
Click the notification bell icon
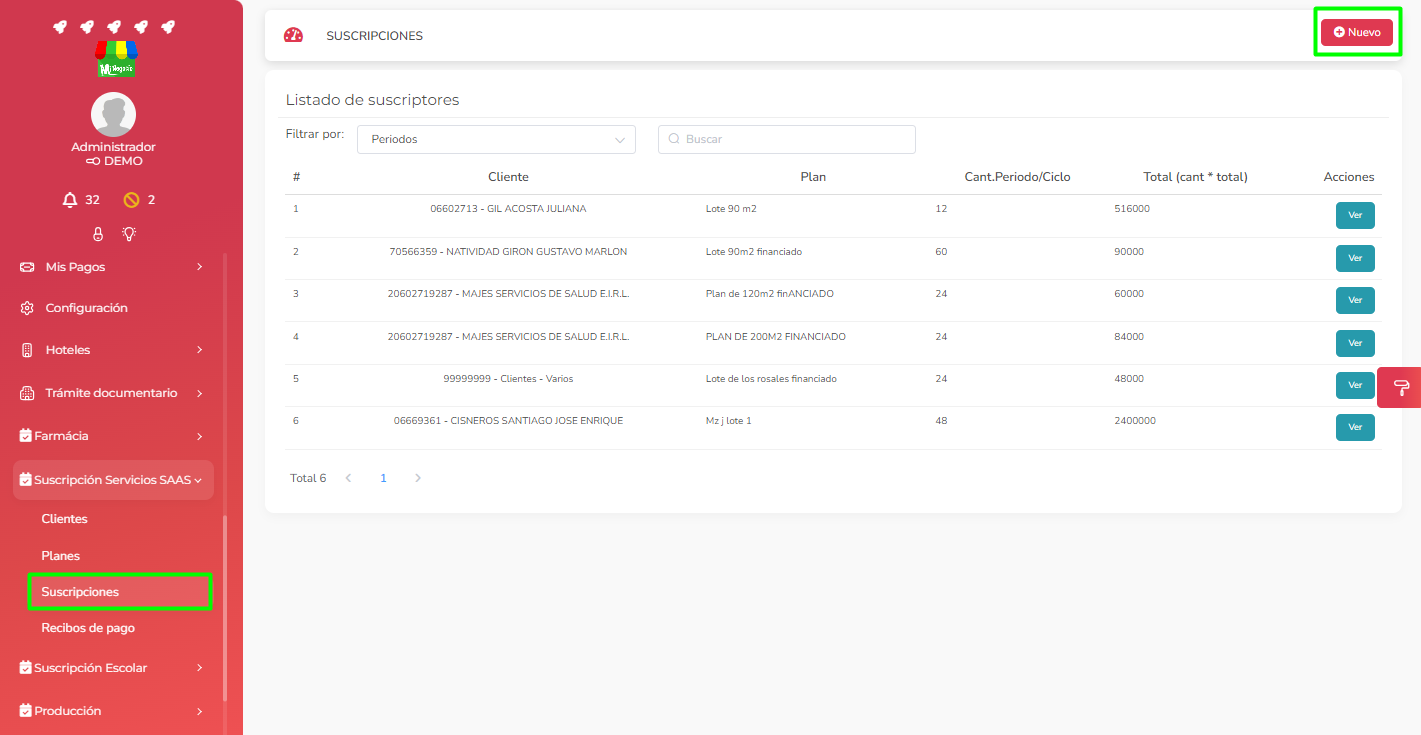(x=69, y=200)
